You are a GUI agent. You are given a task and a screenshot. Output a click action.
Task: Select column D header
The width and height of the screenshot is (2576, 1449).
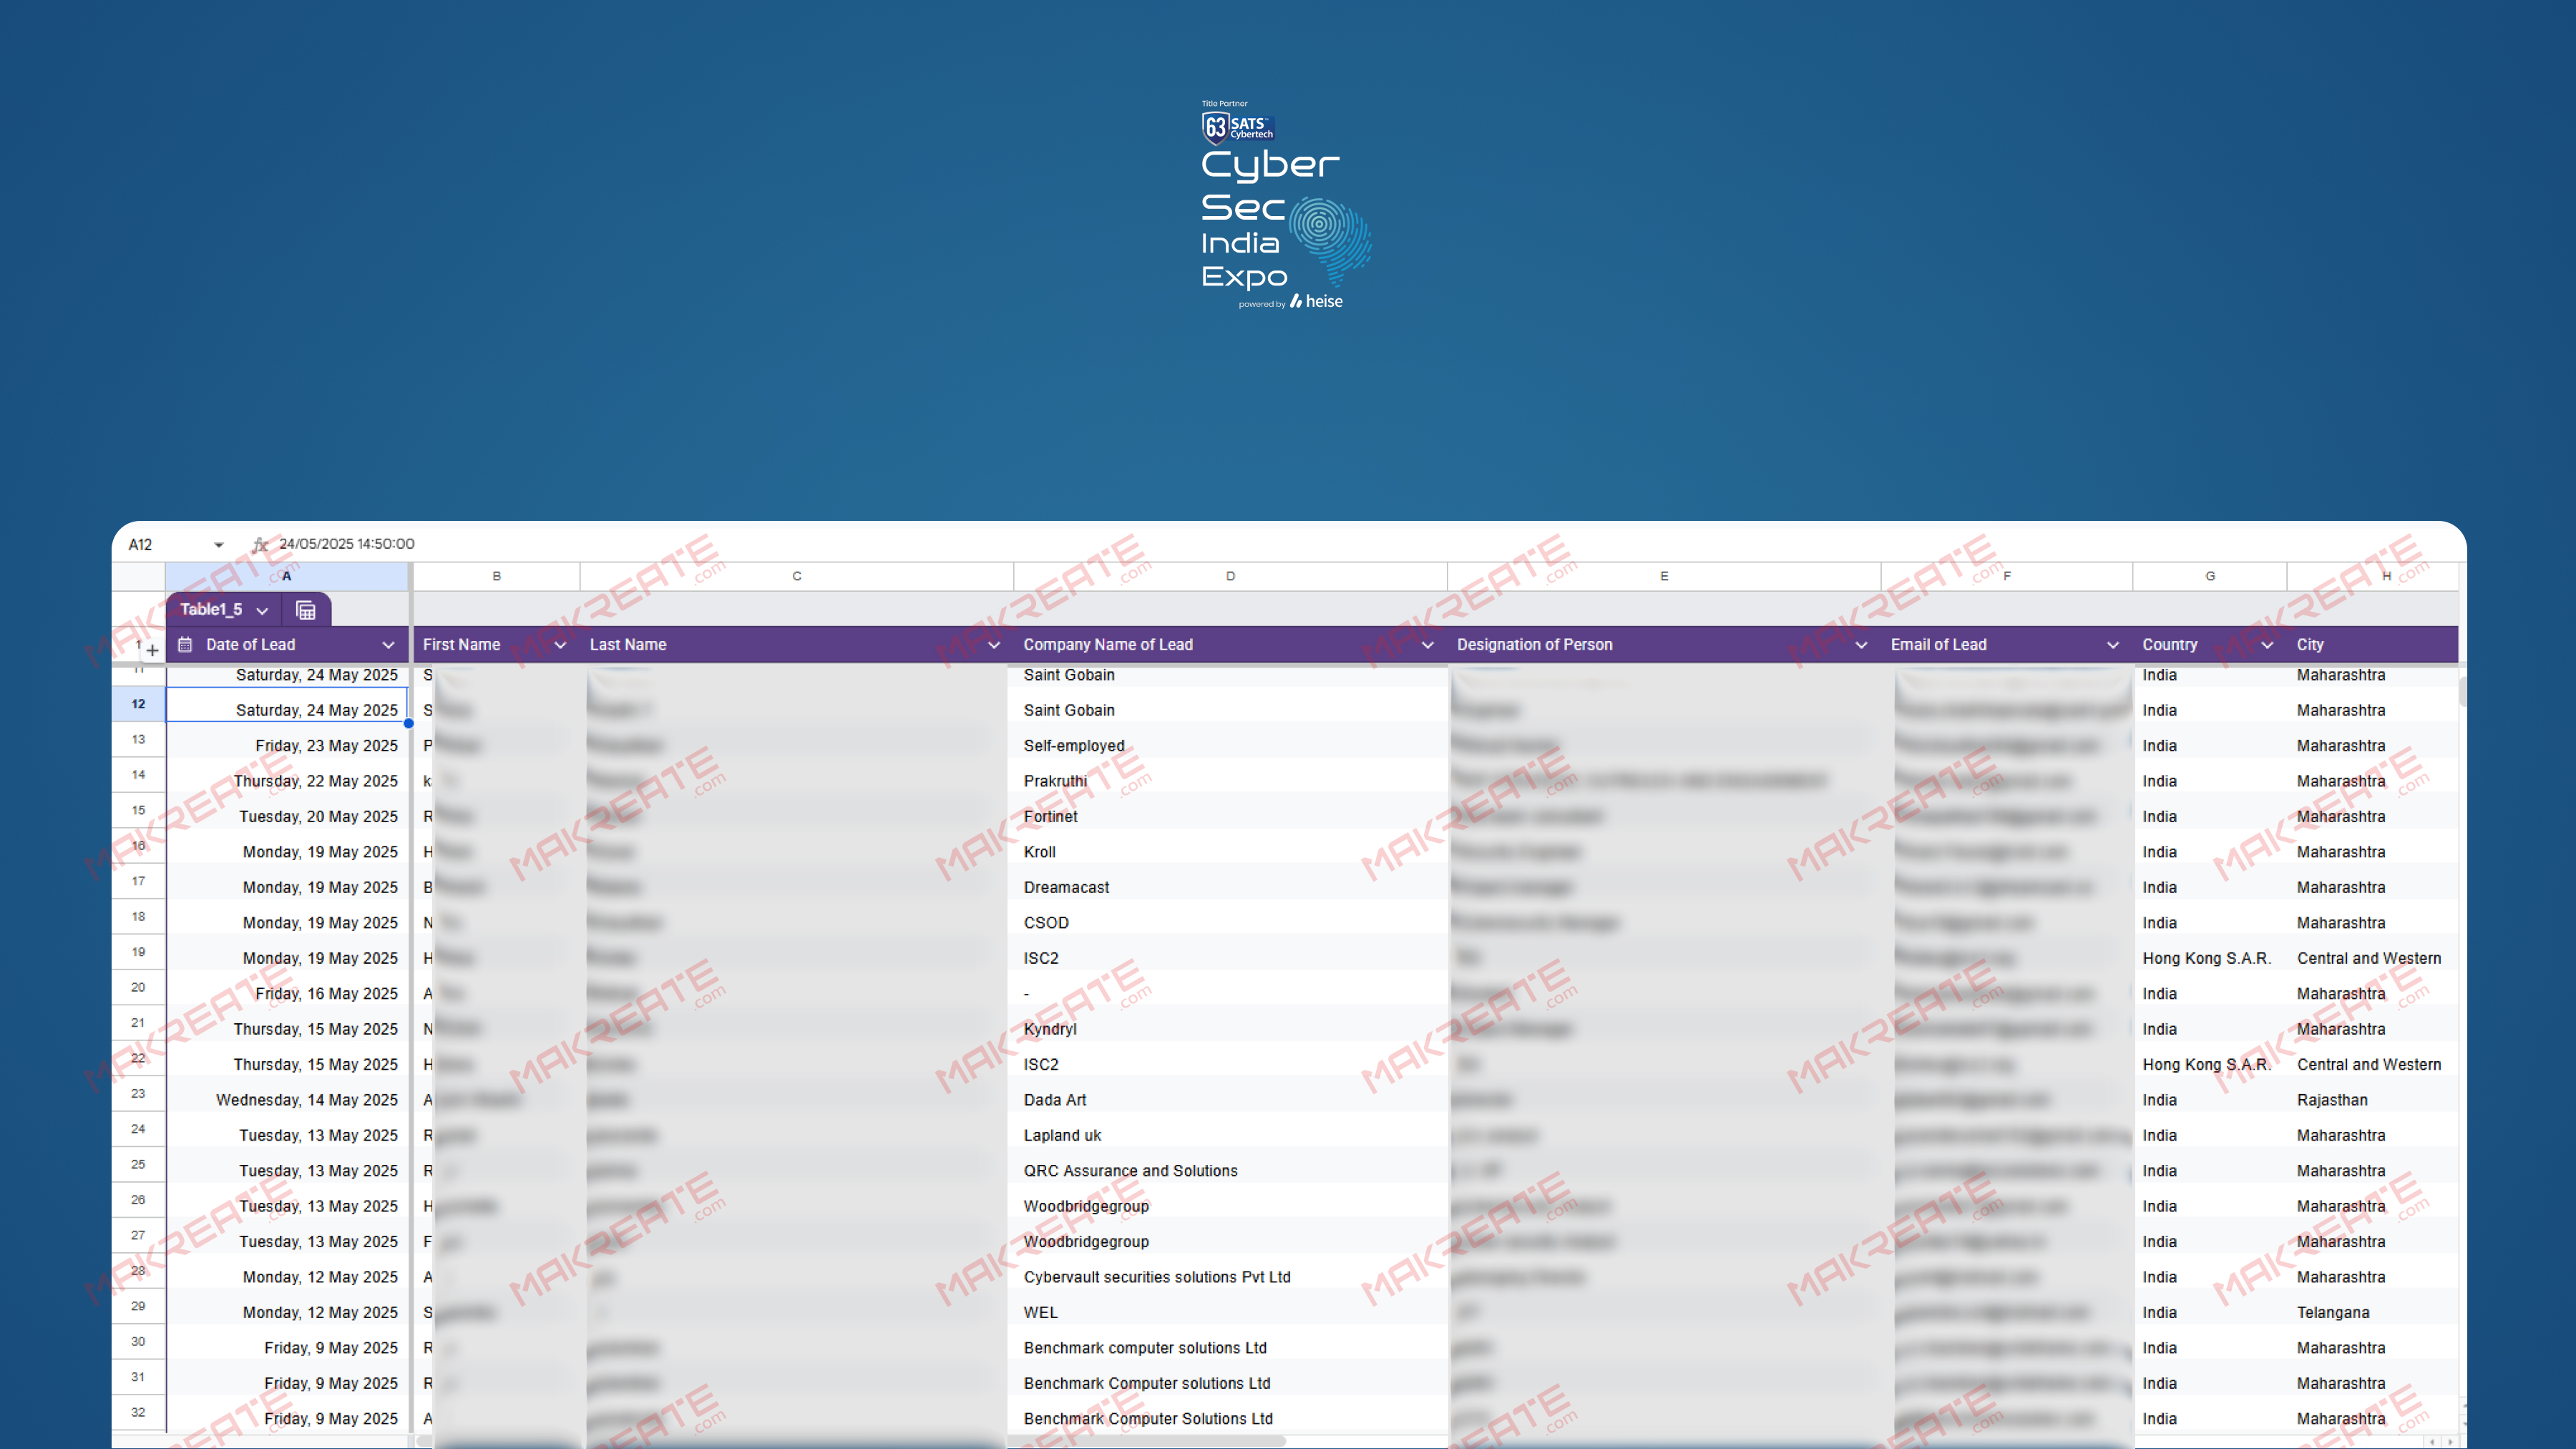(1230, 576)
